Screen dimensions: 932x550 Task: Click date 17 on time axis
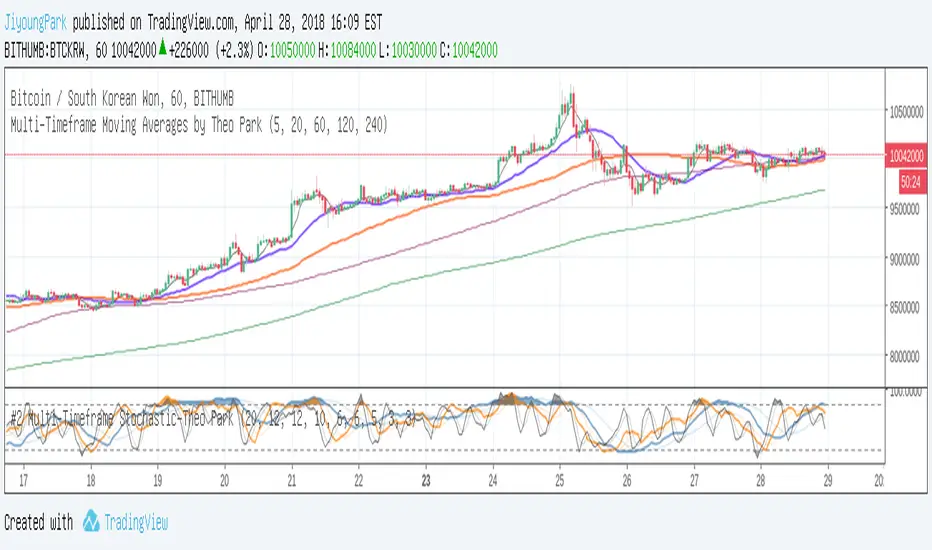coord(23,480)
